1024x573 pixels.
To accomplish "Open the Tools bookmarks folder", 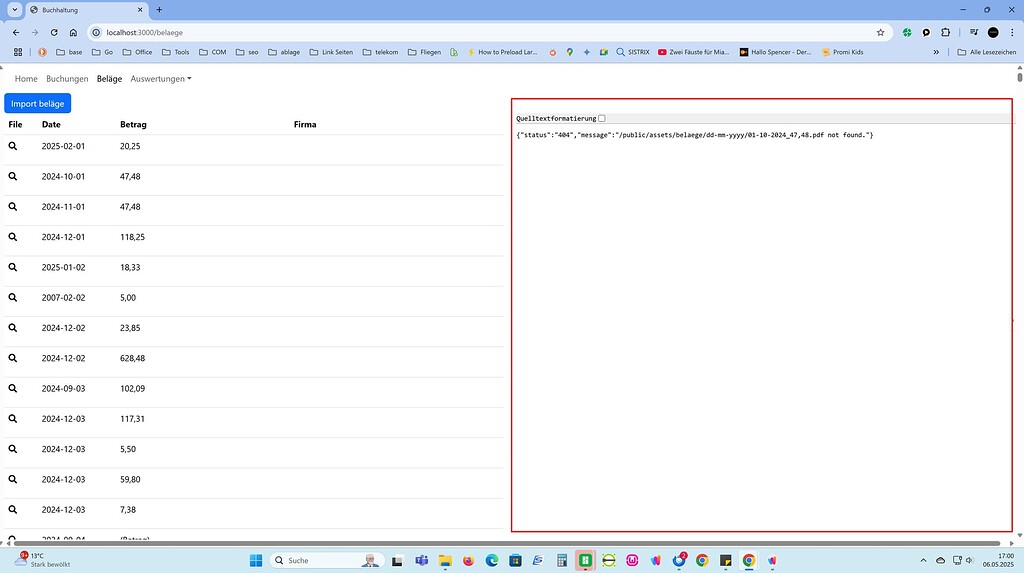I will (x=175, y=52).
